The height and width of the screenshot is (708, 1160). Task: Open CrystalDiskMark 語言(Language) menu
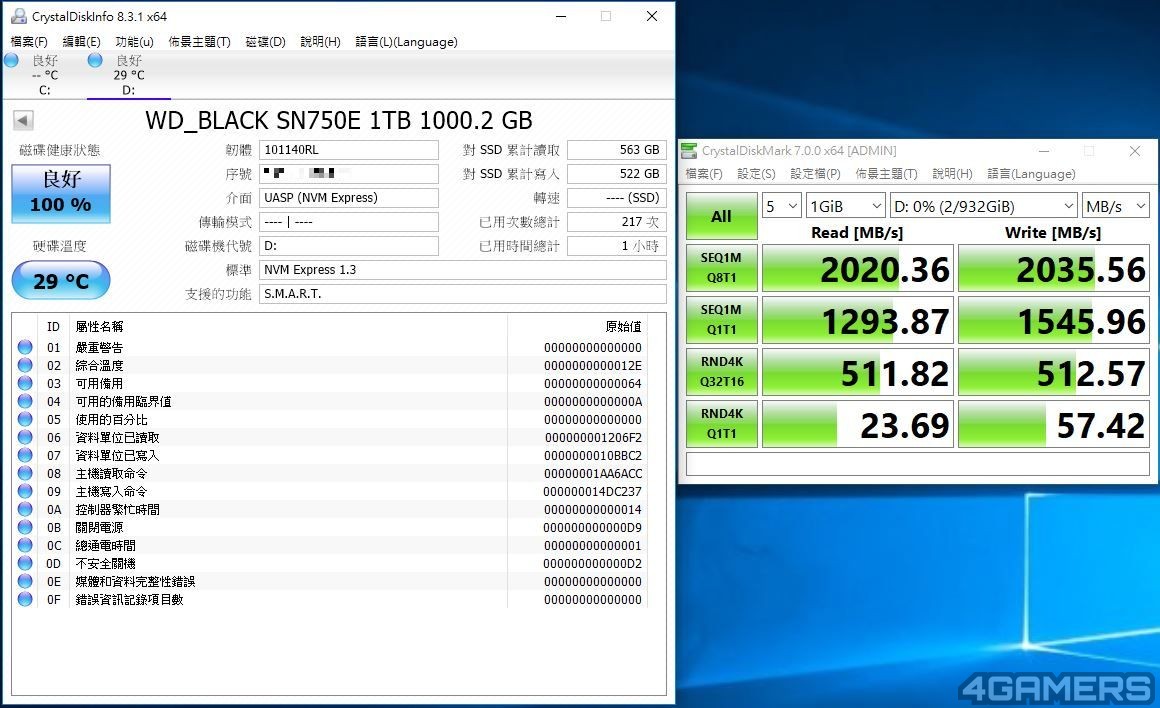(1031, 174)
